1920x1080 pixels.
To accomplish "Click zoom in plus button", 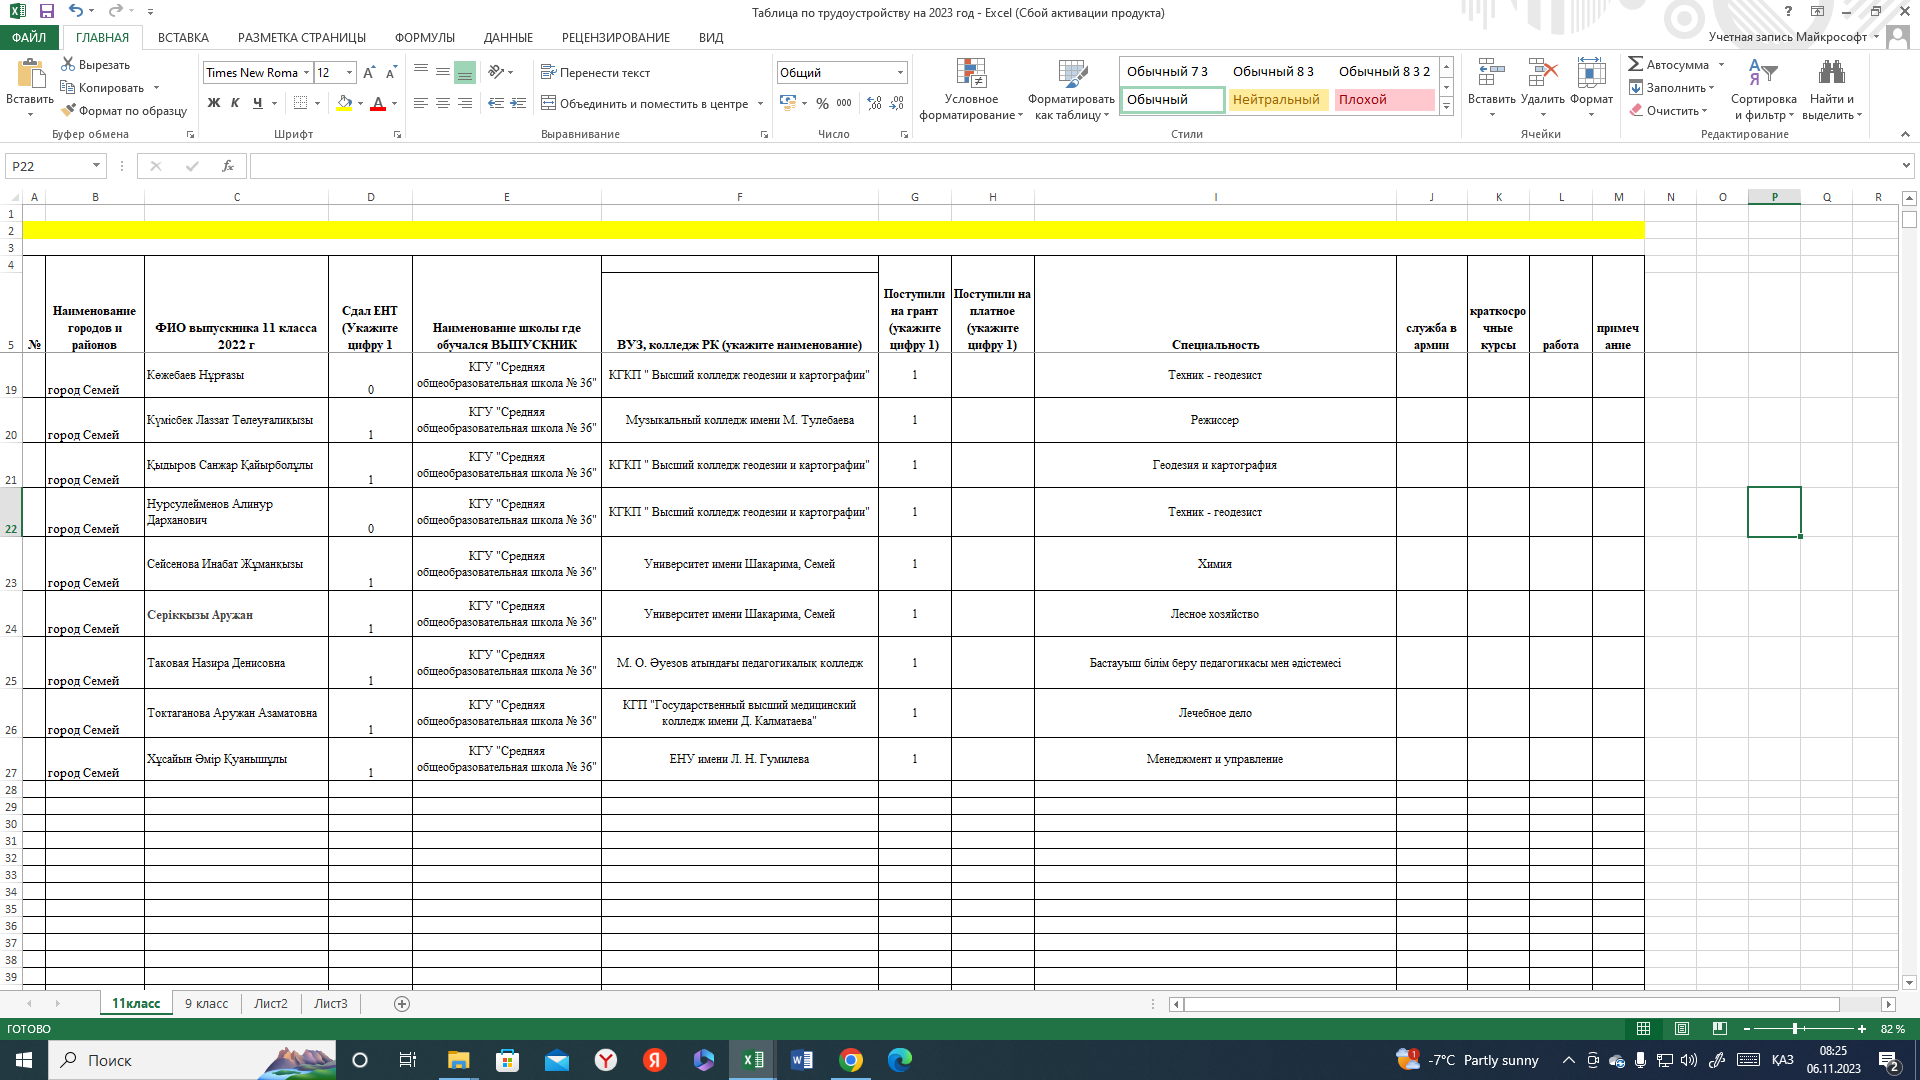I will [1862, 1029].
